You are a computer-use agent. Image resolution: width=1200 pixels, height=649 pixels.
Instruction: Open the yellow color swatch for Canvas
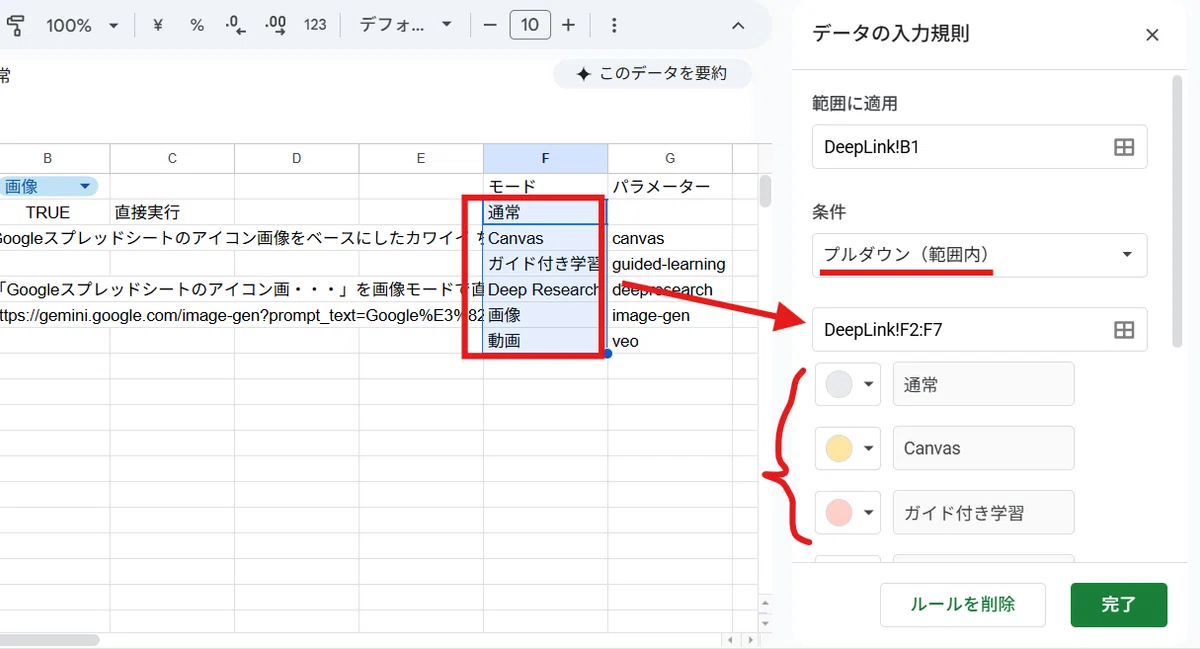tap(848, 448)
